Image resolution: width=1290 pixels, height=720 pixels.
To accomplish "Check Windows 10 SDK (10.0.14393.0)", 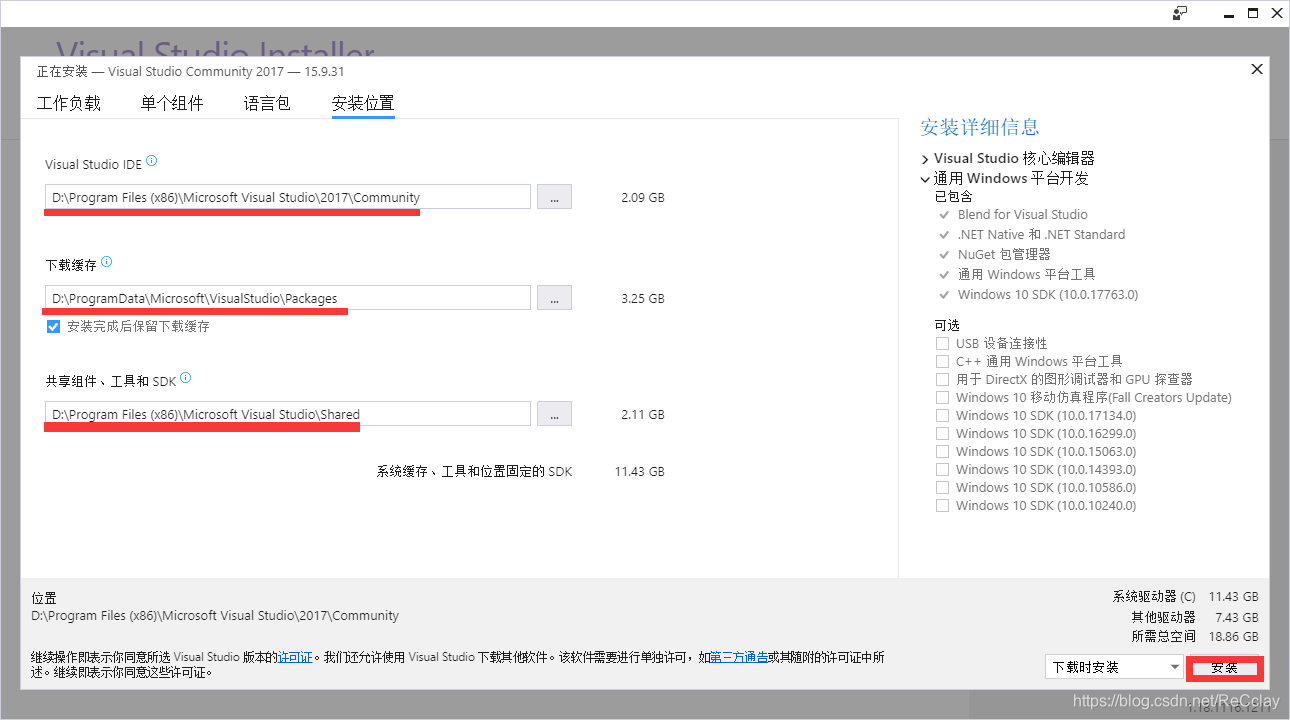I will click(x=942, y=469).
